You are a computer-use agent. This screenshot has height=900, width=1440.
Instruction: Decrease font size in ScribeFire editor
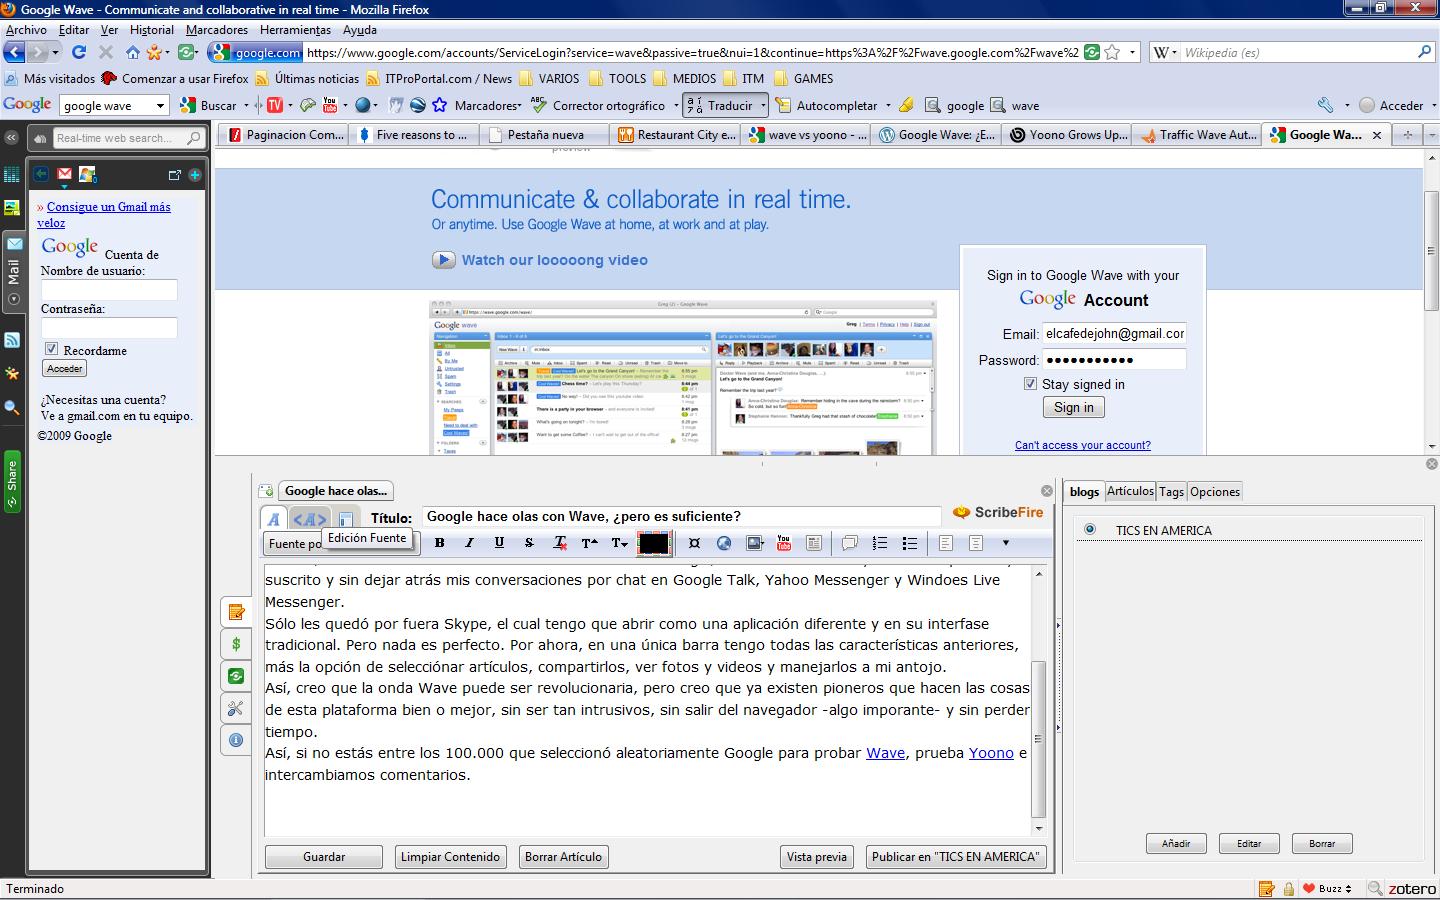(x=619, y=543)
